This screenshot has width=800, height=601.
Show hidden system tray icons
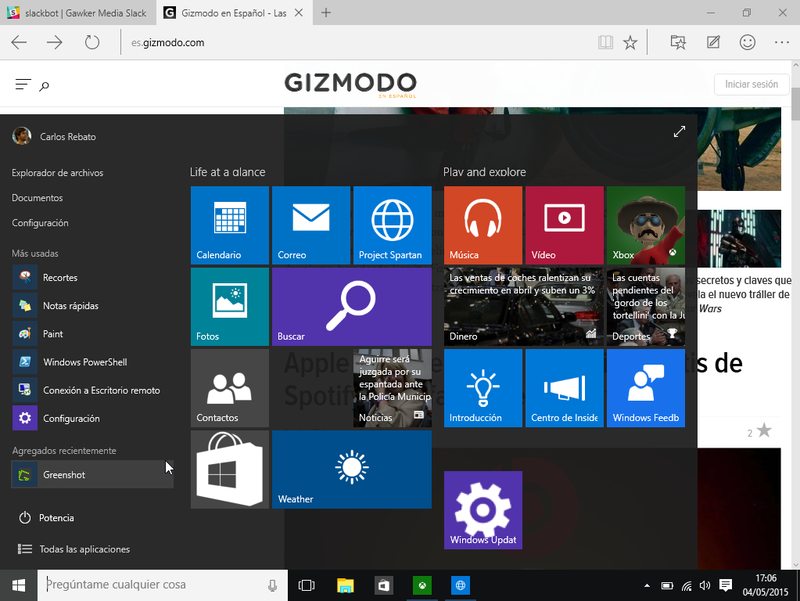(x=647, y=586)
